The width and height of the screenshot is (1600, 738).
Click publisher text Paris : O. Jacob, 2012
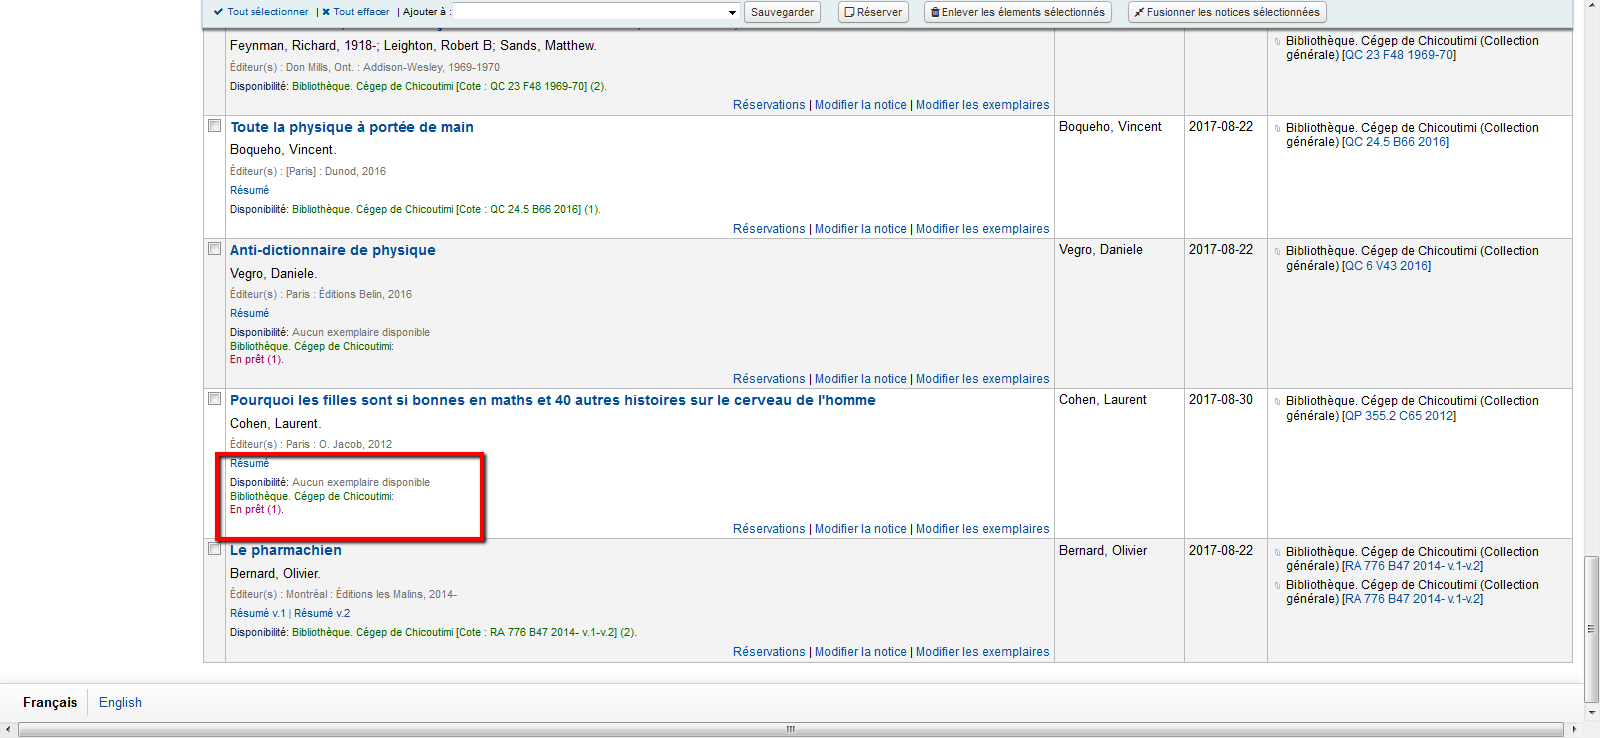[x=339, y=444]
